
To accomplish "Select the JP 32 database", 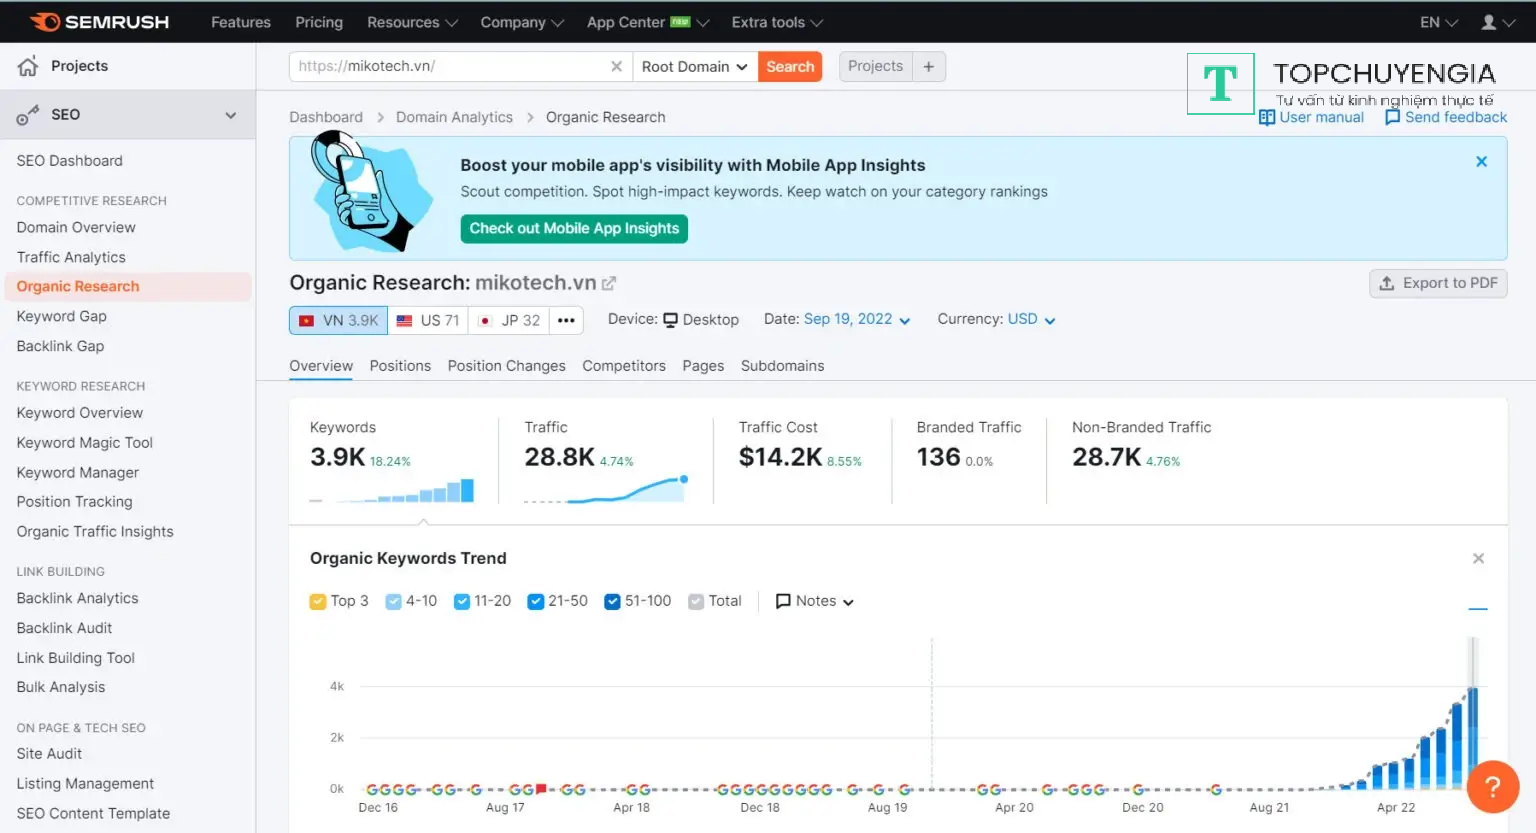I will point(509,320).
